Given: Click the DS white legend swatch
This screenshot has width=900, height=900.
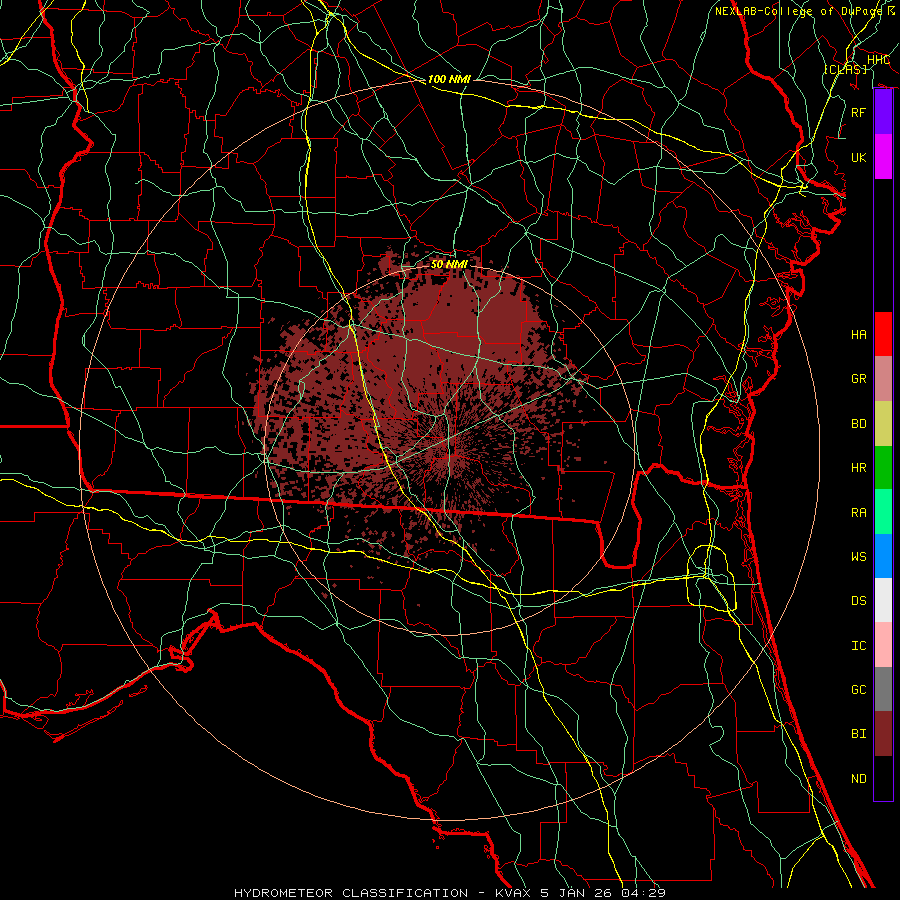Looking at the screenshot, I should tap(883, 600).
